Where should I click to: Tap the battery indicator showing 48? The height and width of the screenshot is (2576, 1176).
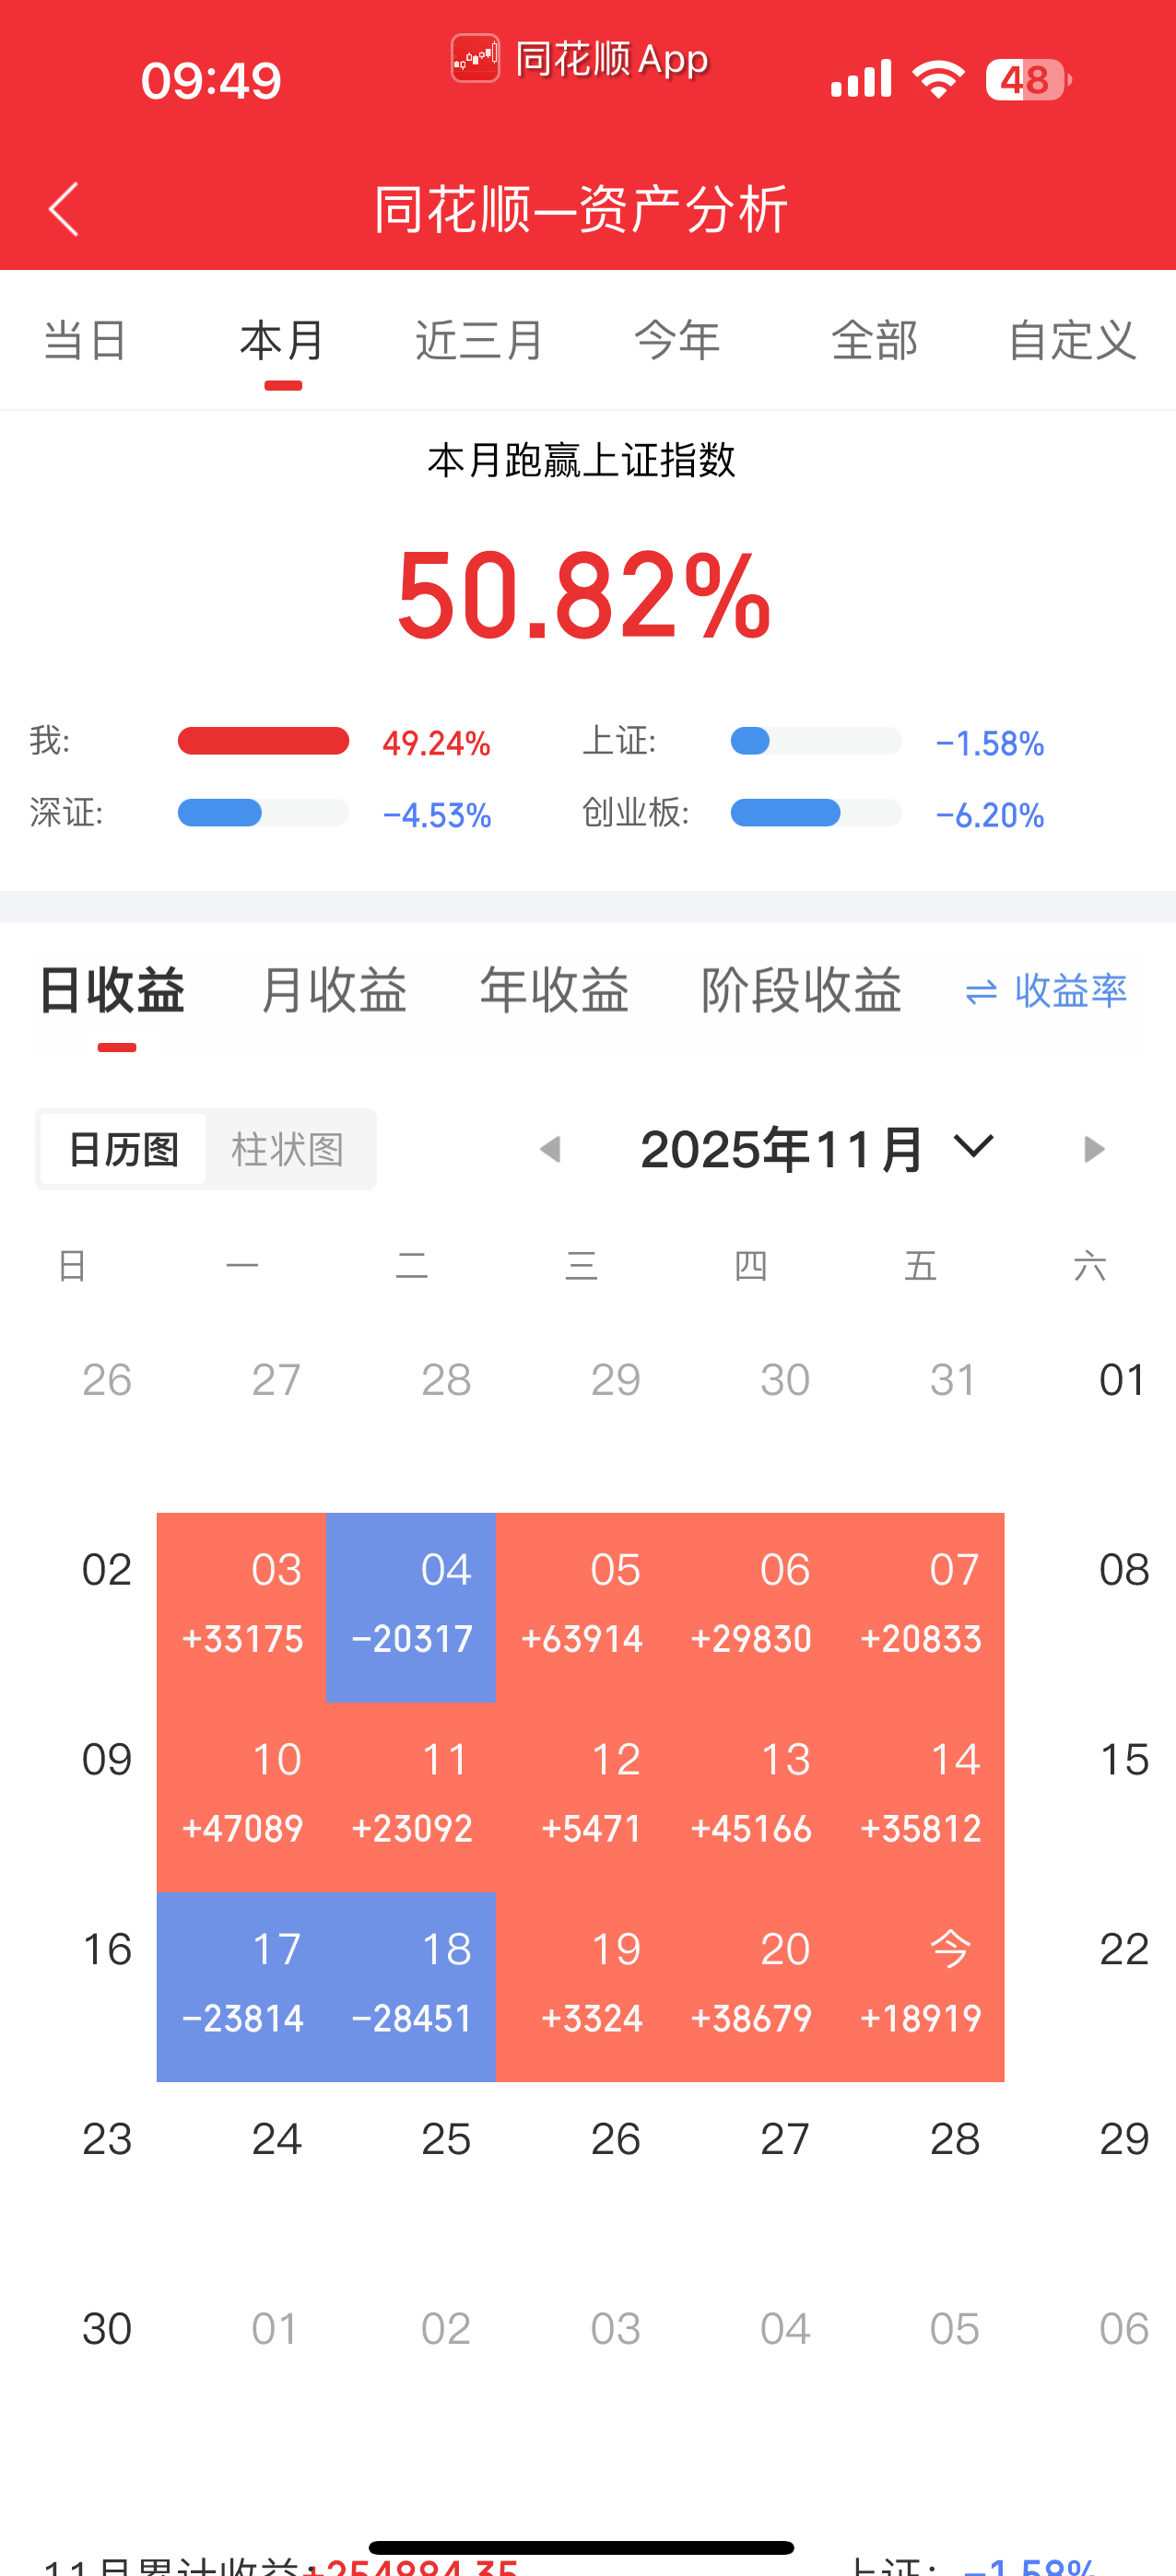[1029, 79]
